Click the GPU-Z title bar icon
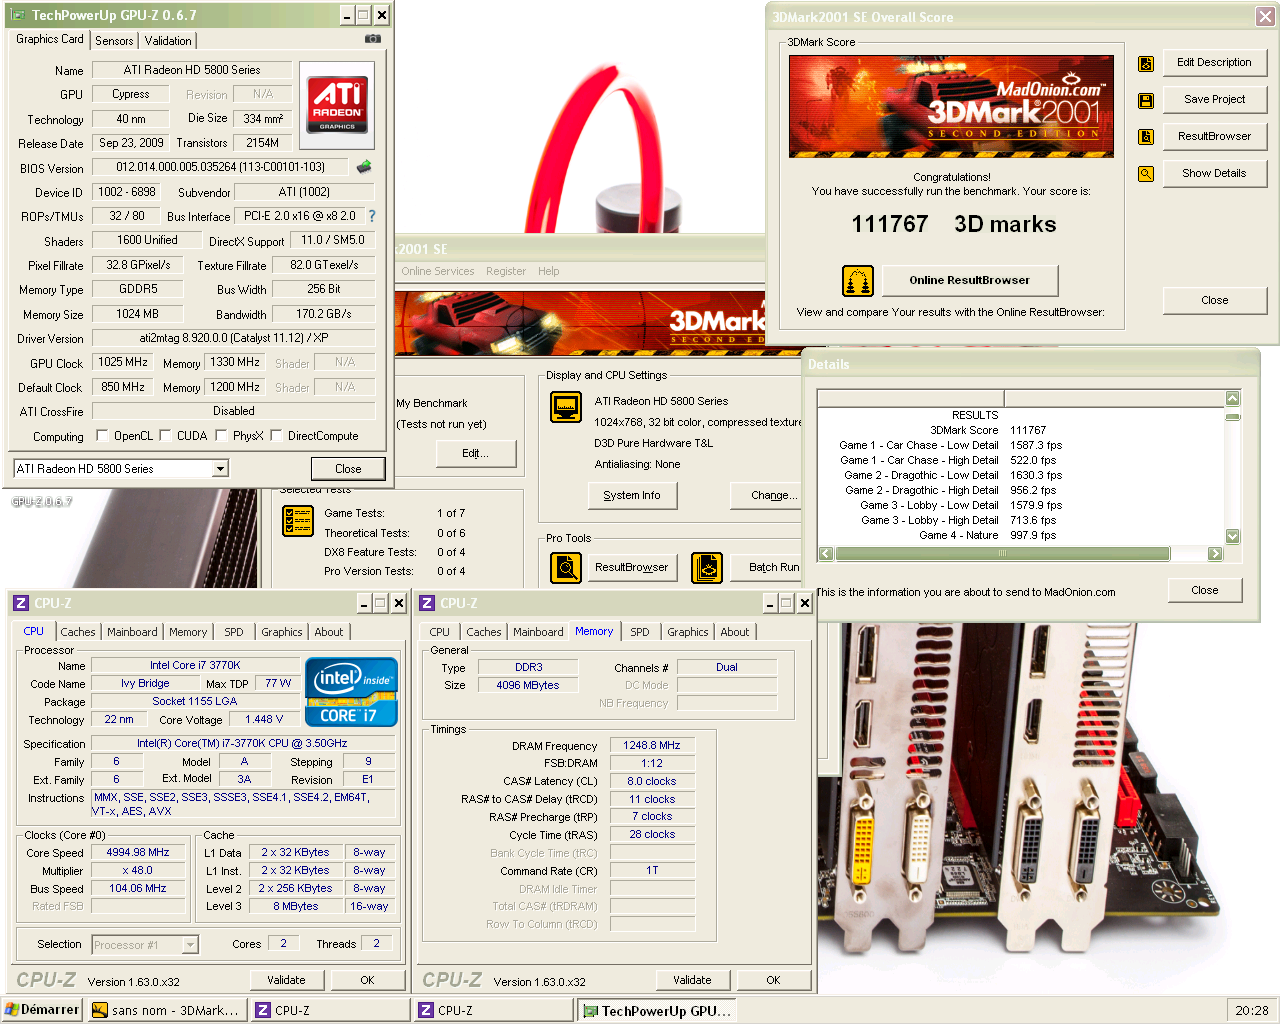1280x1024 pixels. (17, 15)
